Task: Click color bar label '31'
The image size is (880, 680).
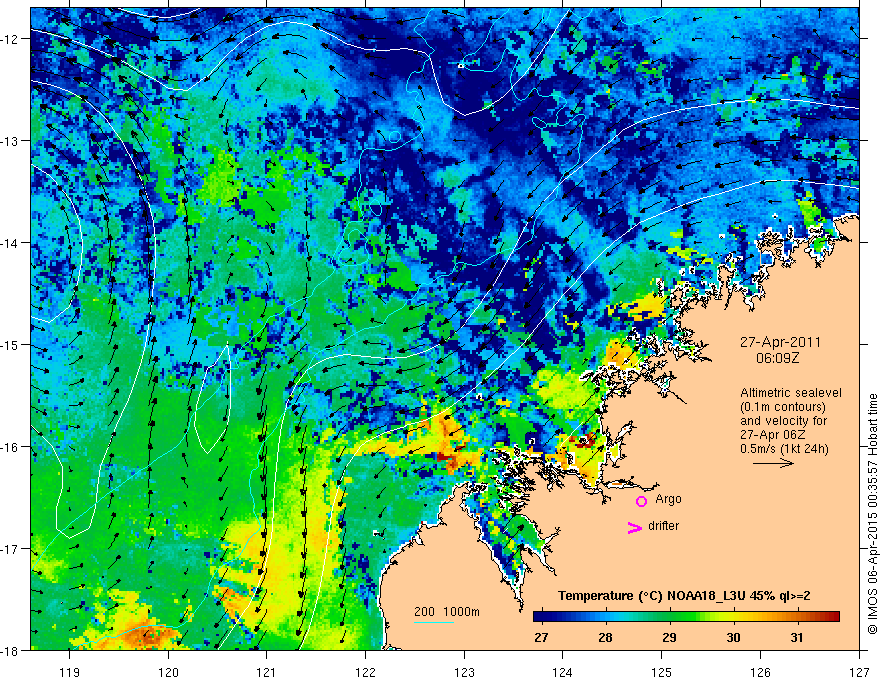Action: click(797, 638)
